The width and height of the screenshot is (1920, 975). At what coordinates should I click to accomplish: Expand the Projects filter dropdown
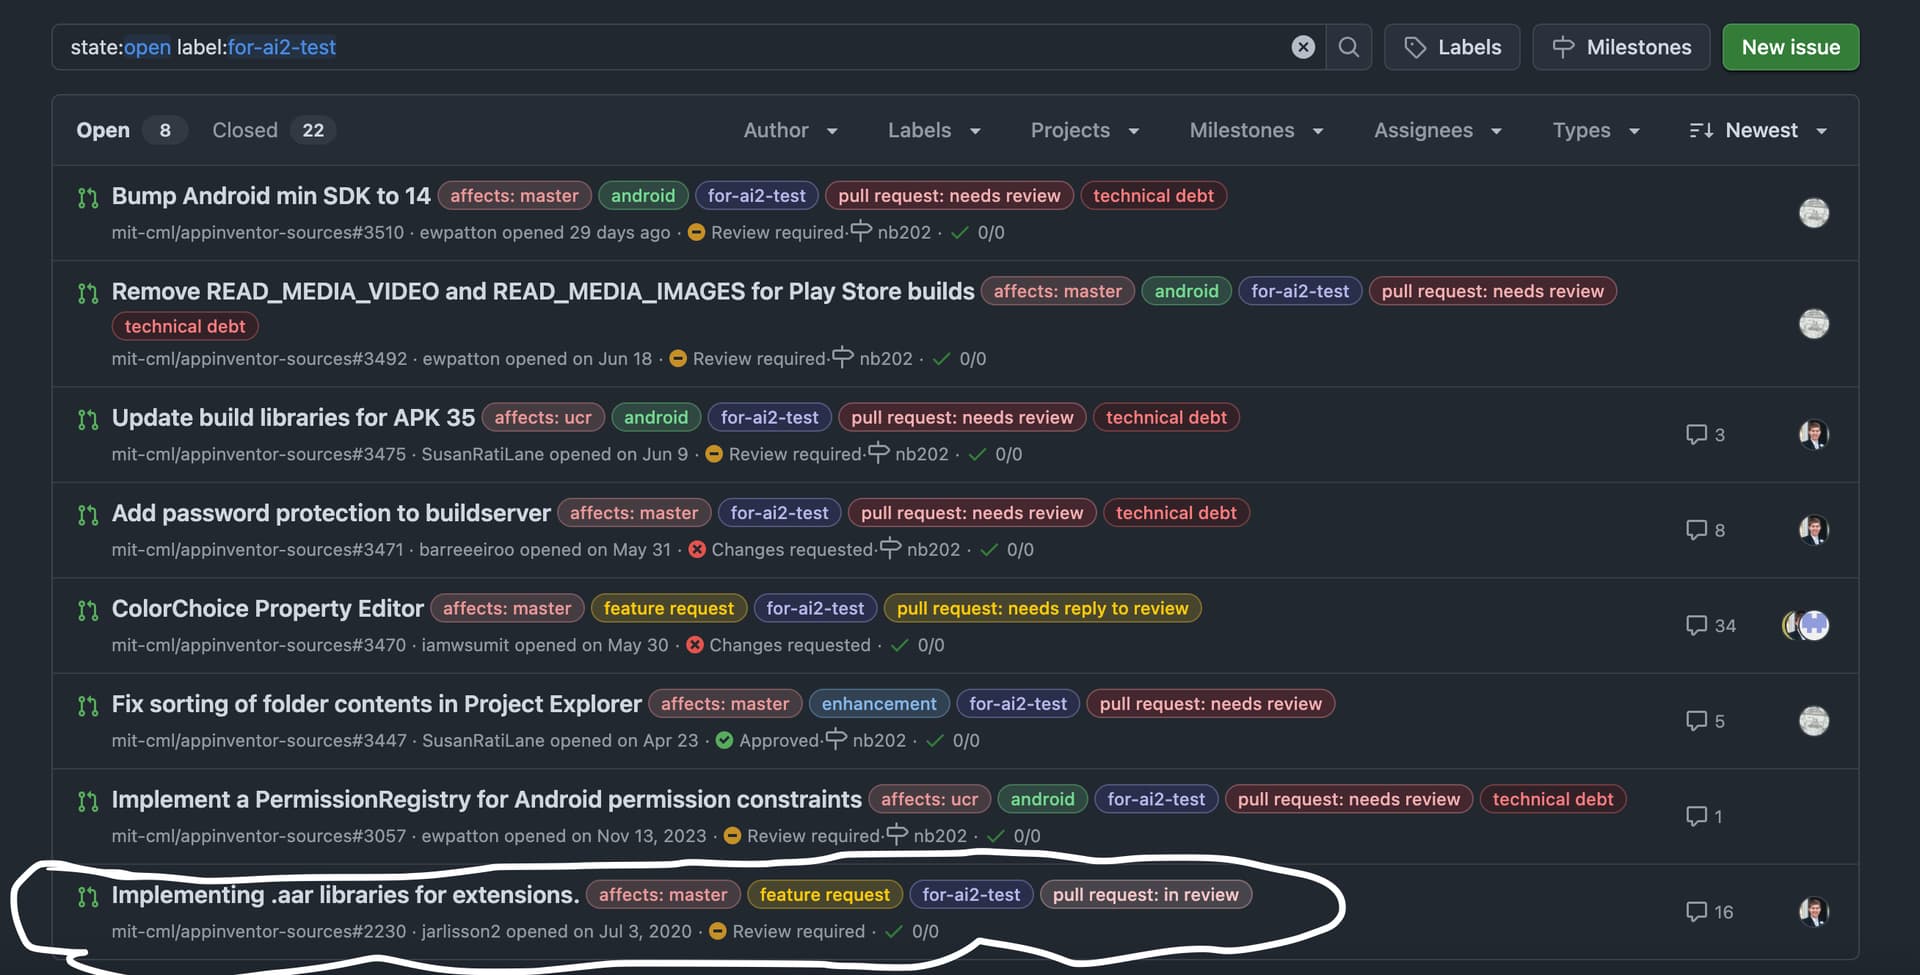point(1084,131)
